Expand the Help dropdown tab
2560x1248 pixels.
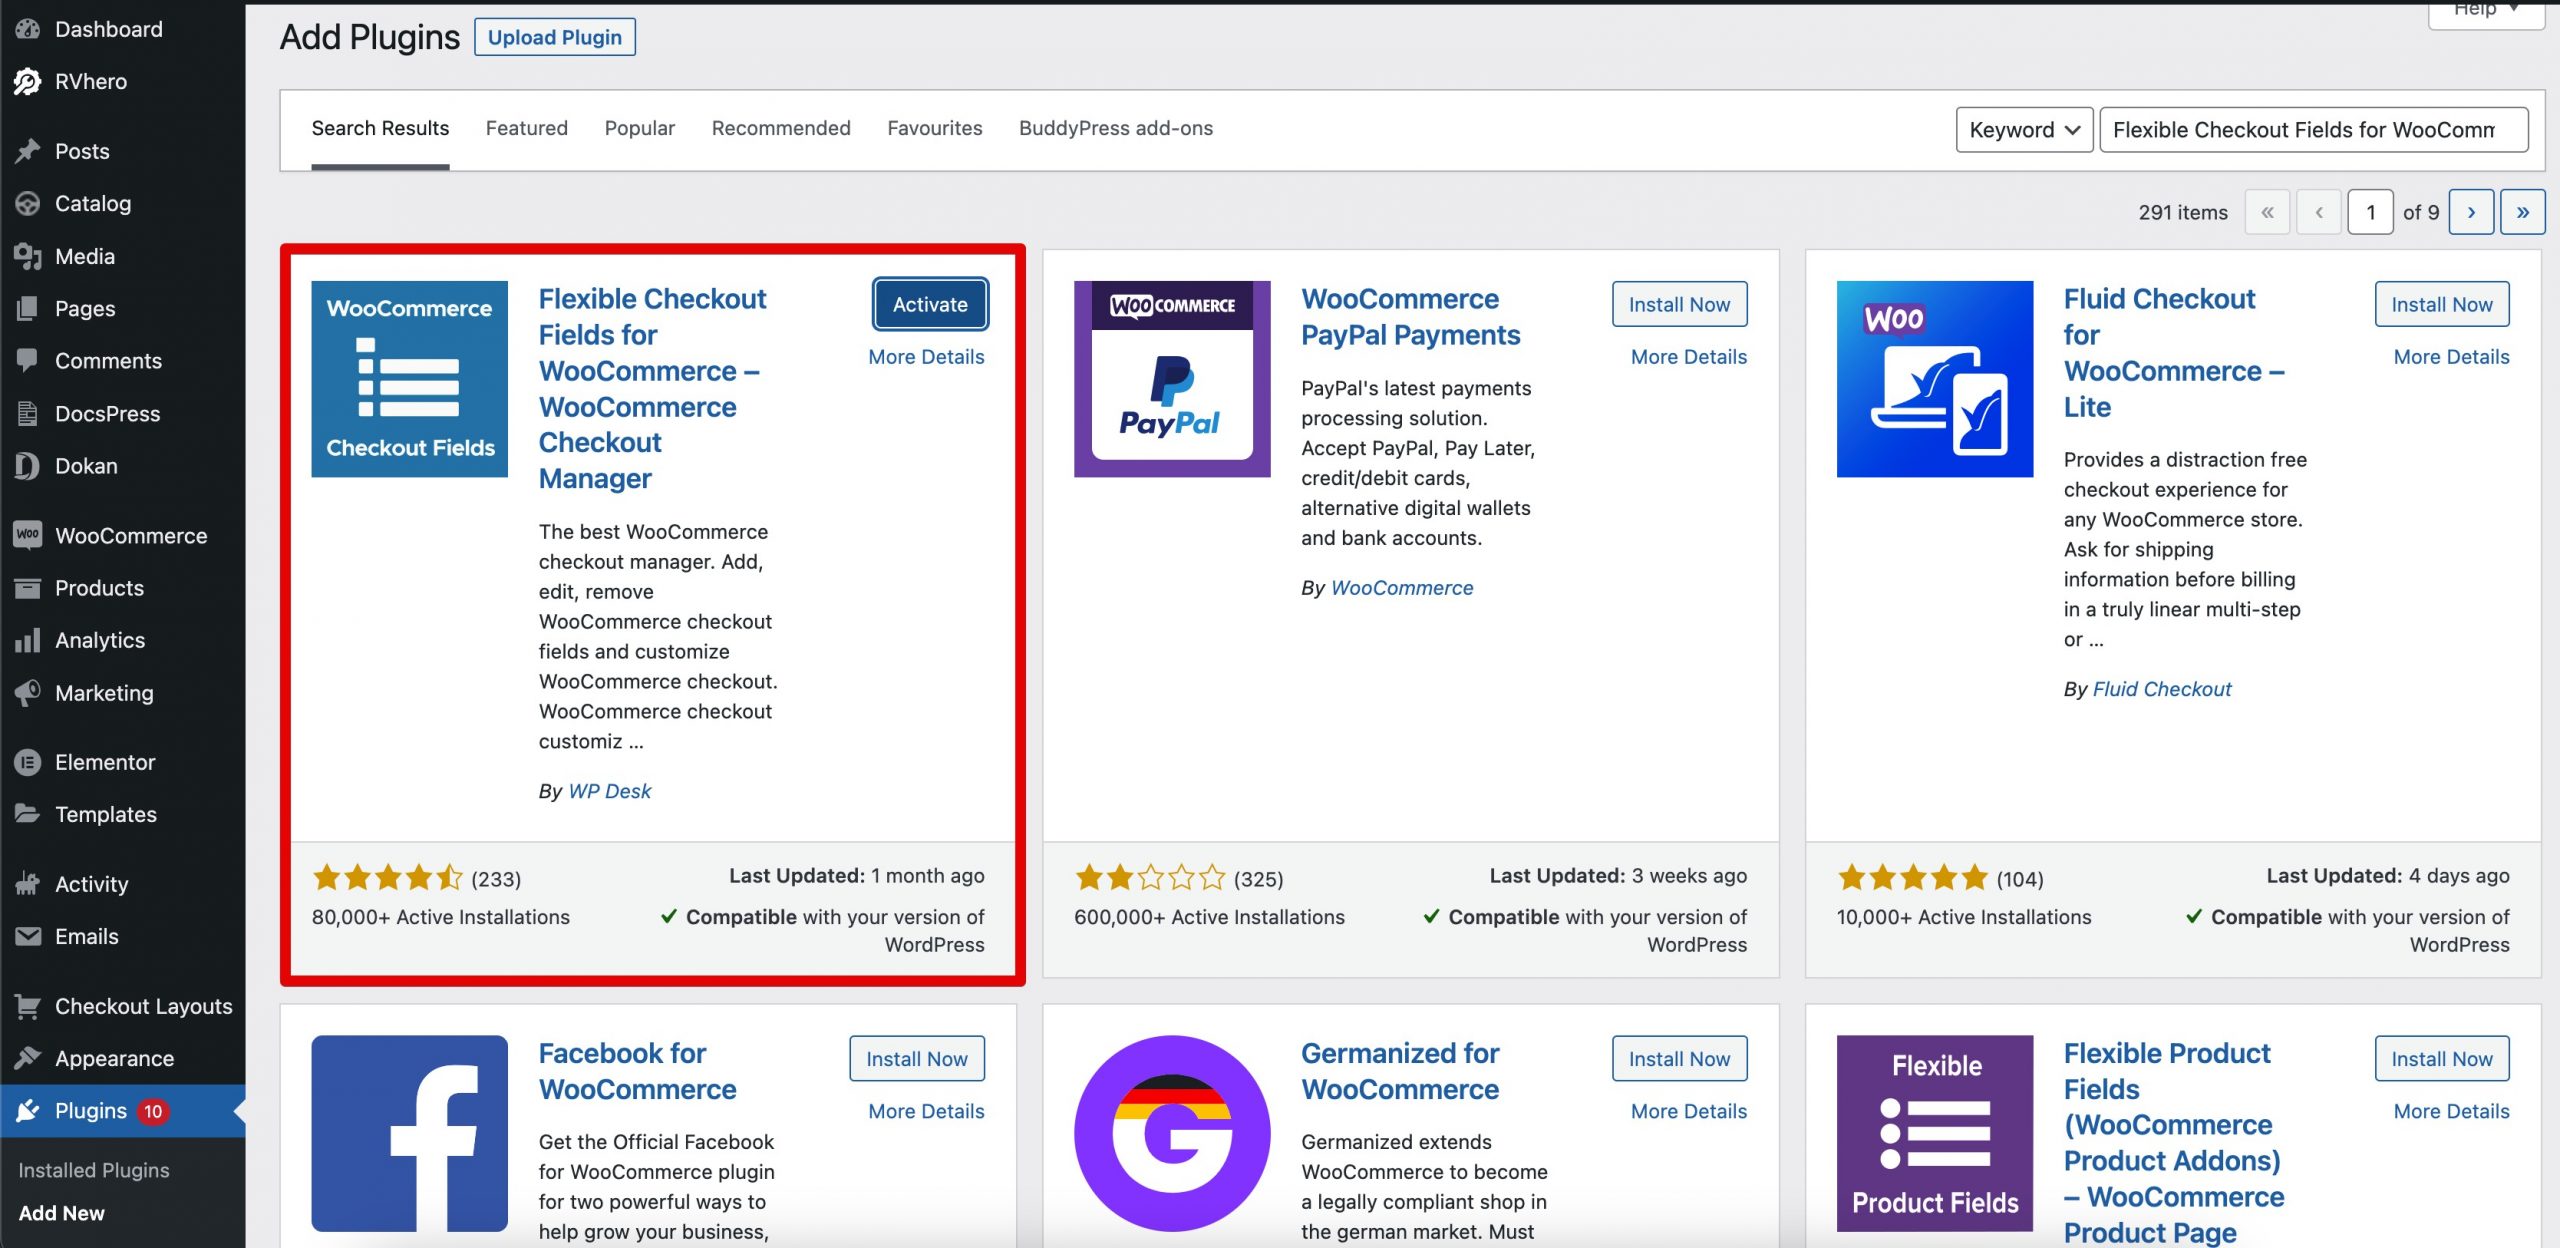pos(2486,12)
